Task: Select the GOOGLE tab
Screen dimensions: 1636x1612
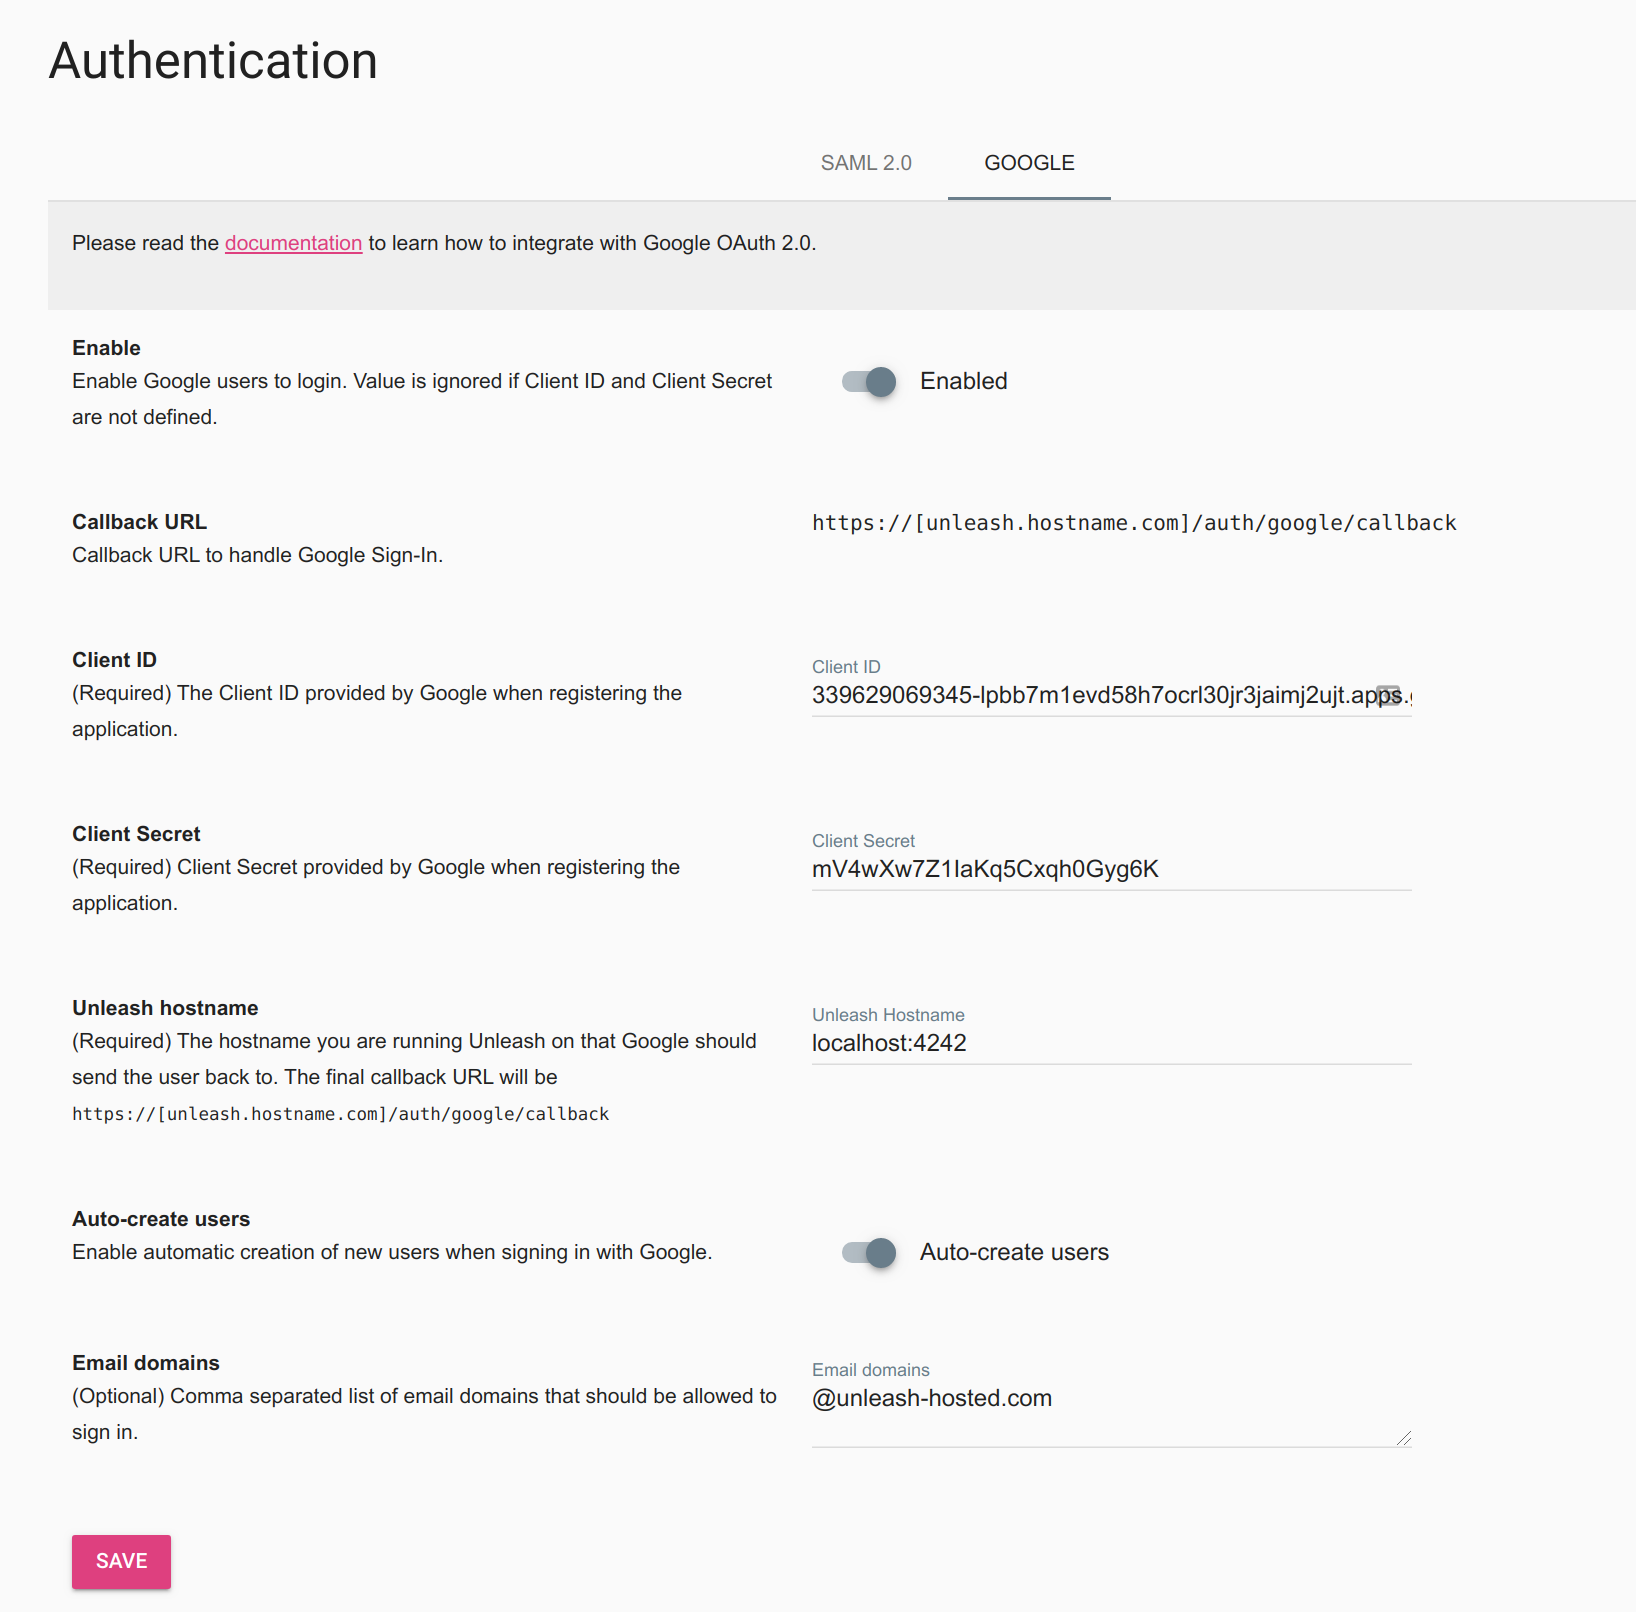Action: click(x=1028, y=162)
